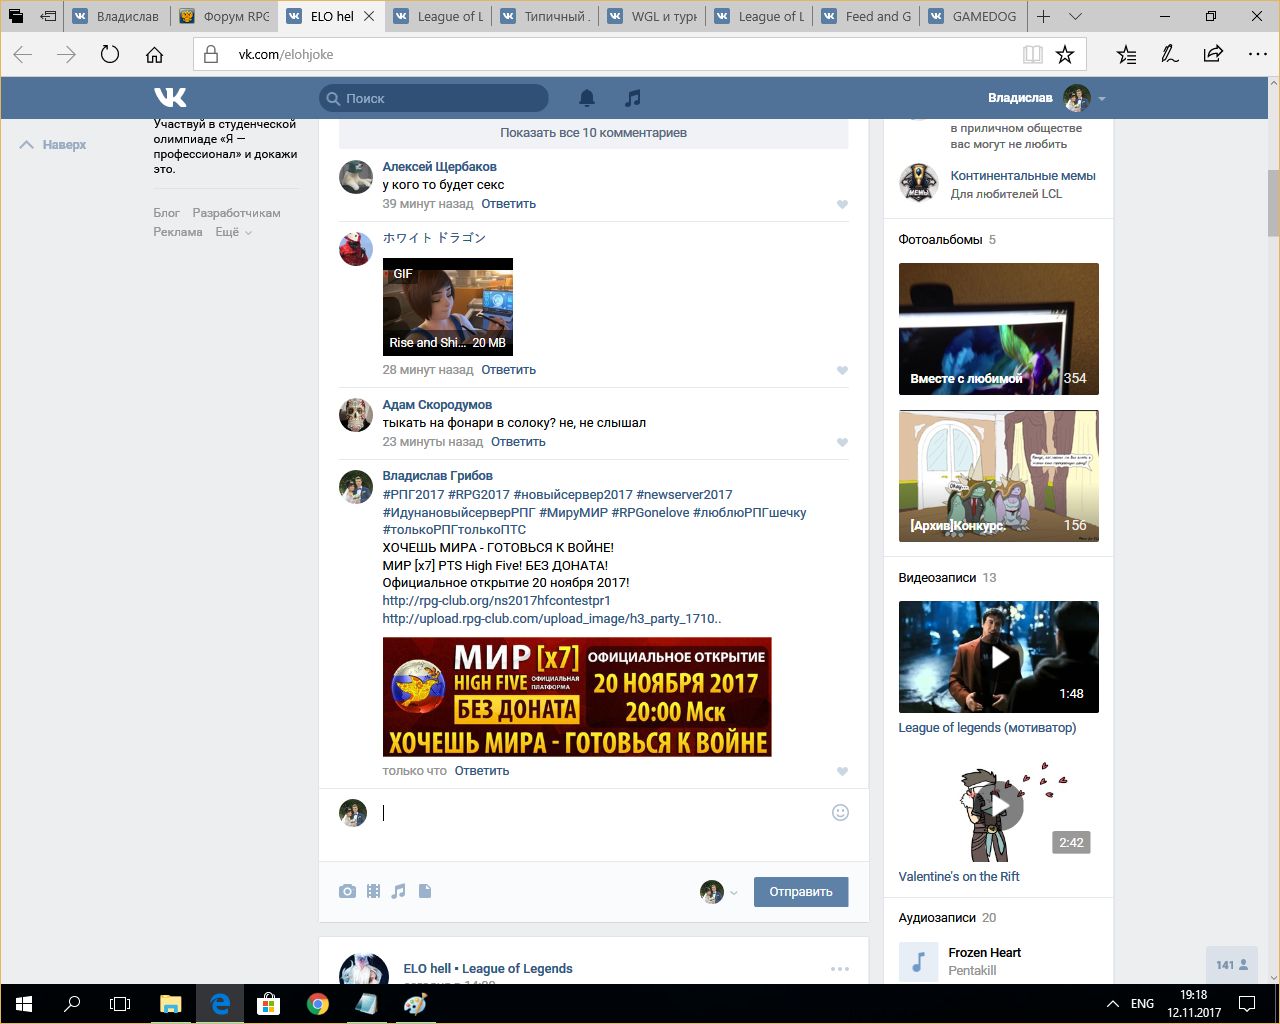Click the VK logo icon
Viewport: 1280px width, 1024px height.
[170, 97]
